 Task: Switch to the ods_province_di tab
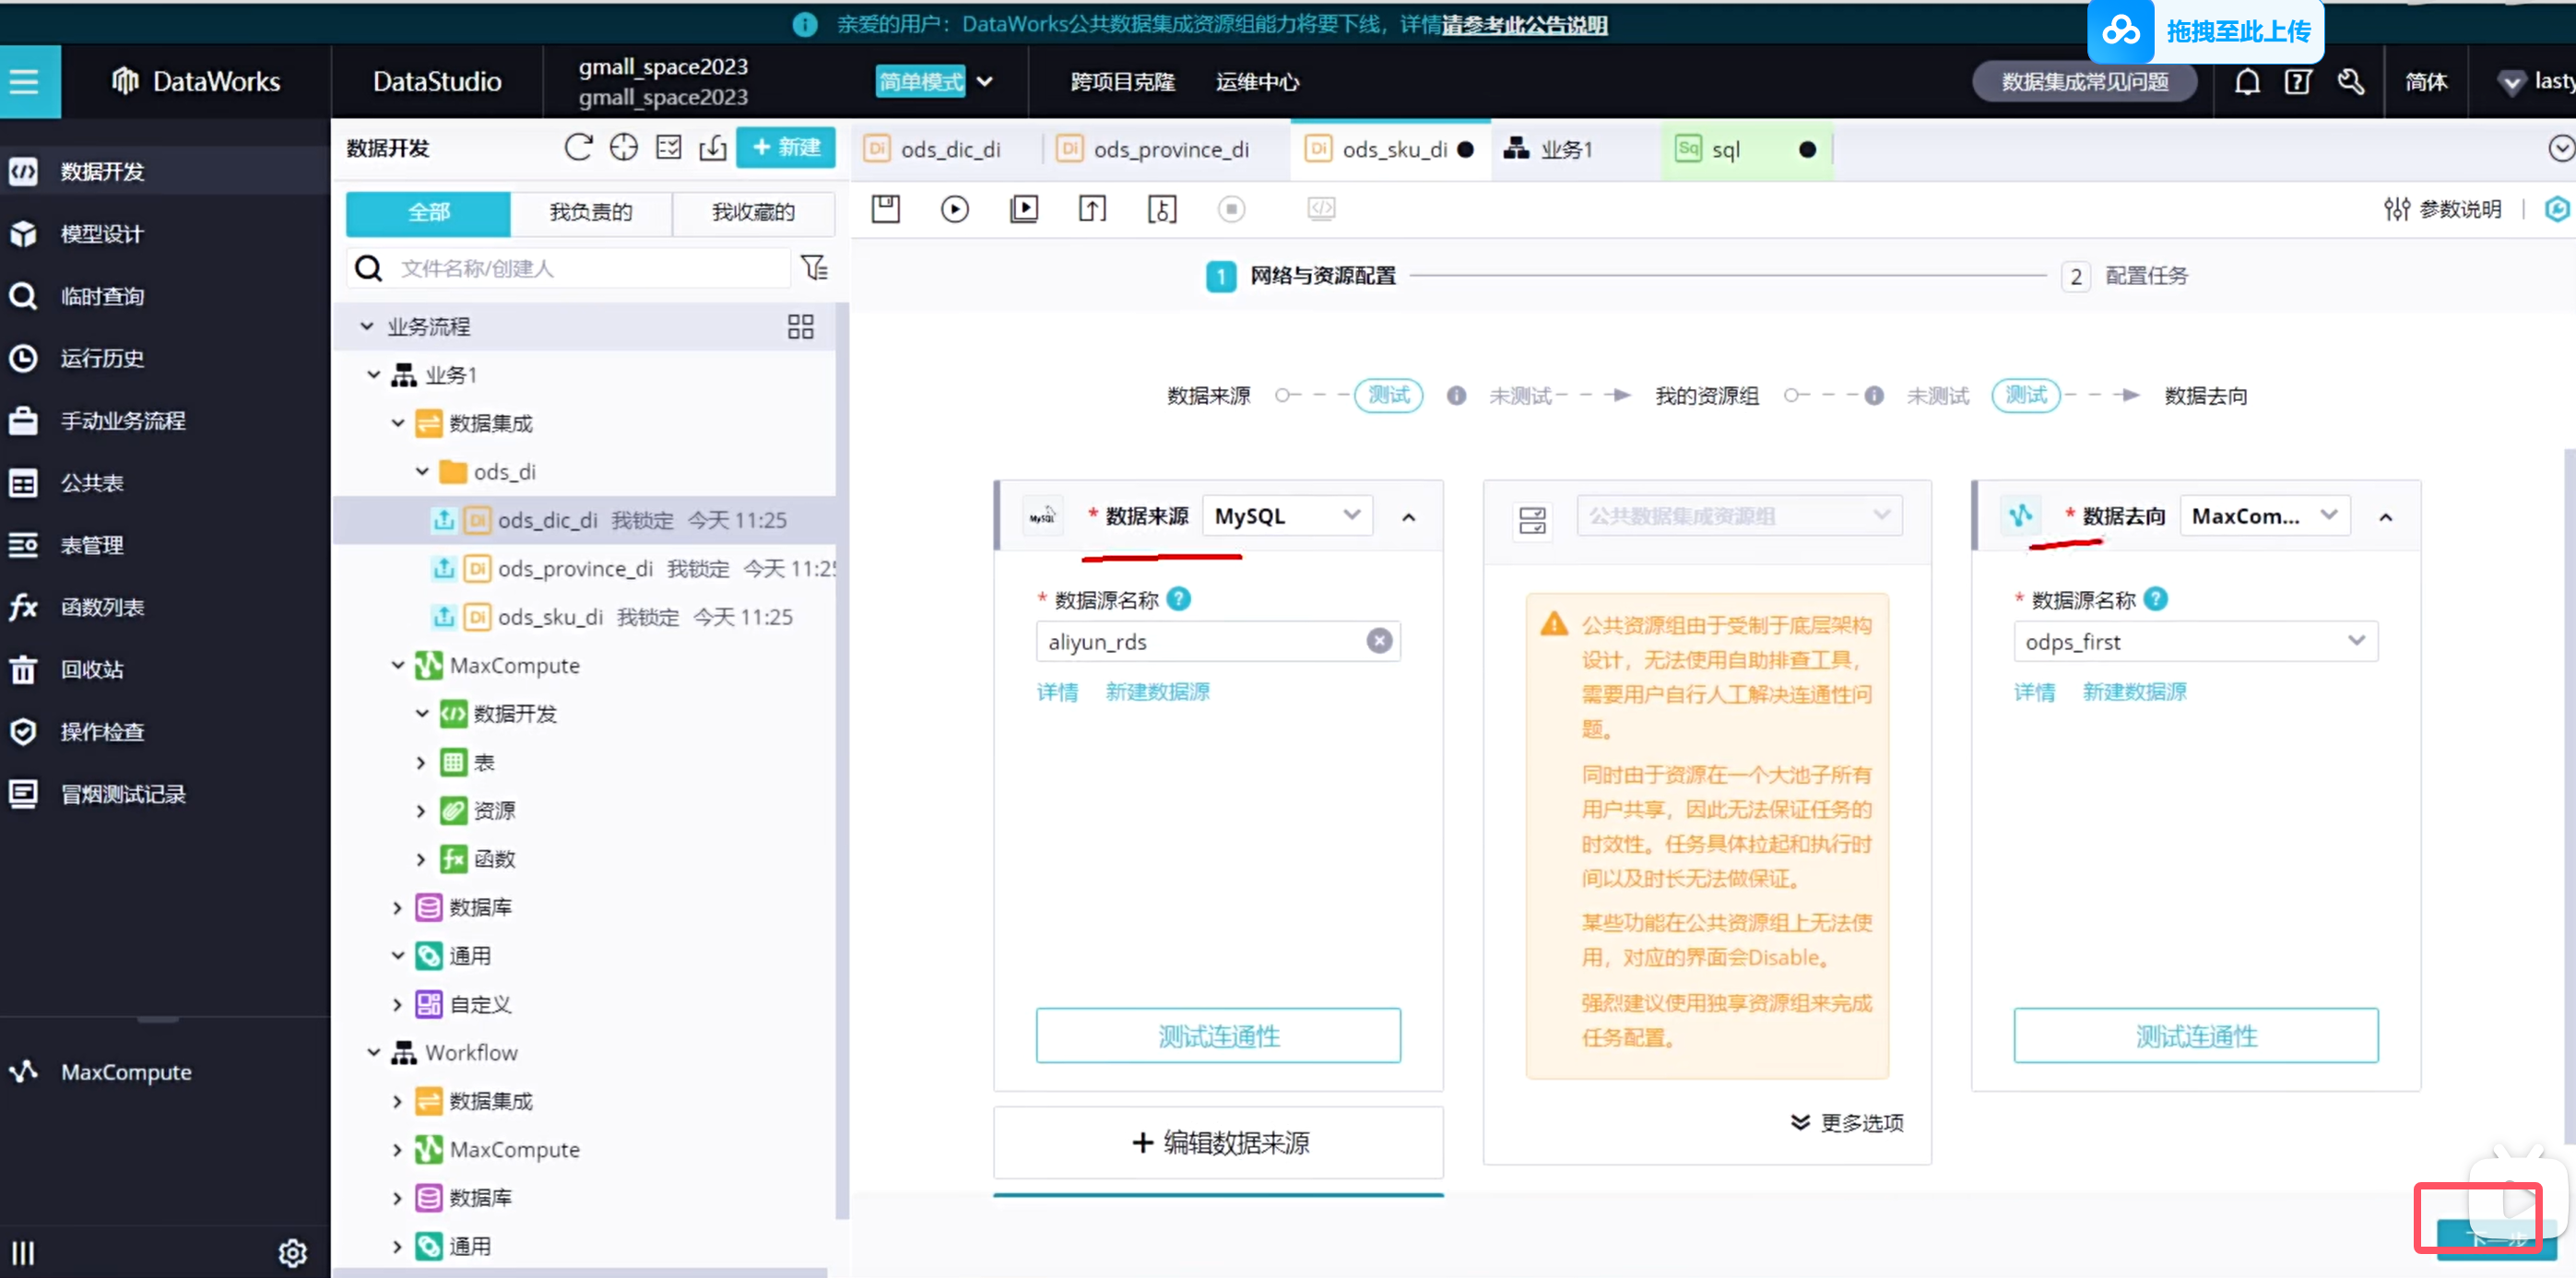1170,150
